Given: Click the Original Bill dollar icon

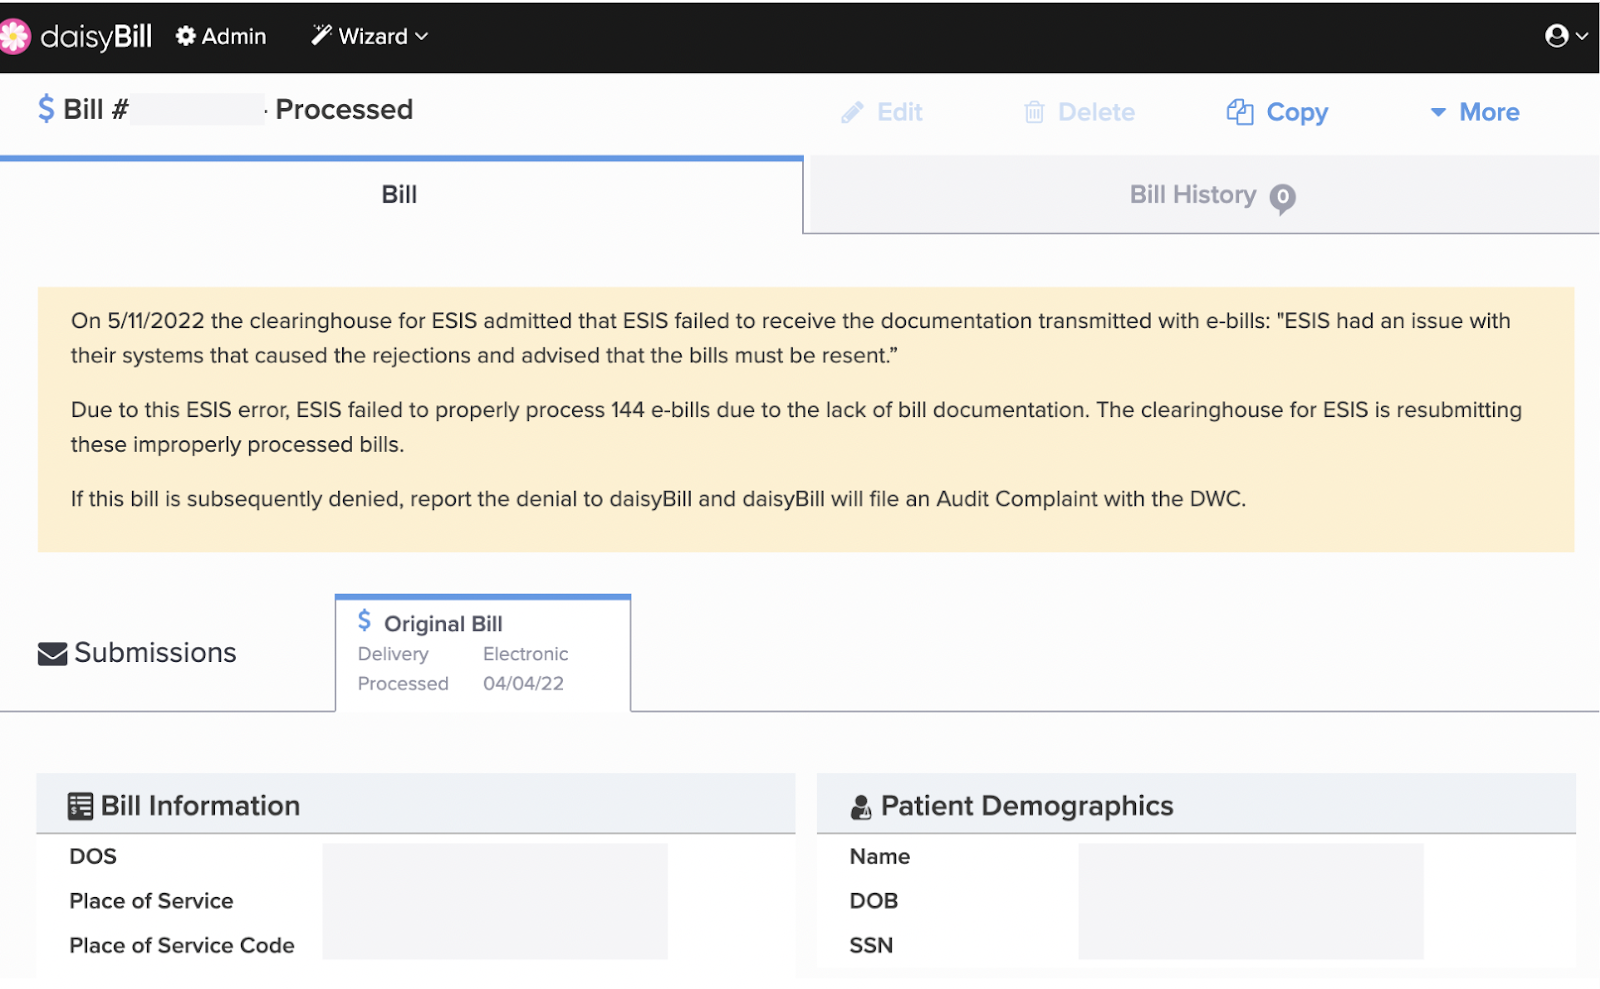Looking at the screenshot, I should [x=365, y=621].
